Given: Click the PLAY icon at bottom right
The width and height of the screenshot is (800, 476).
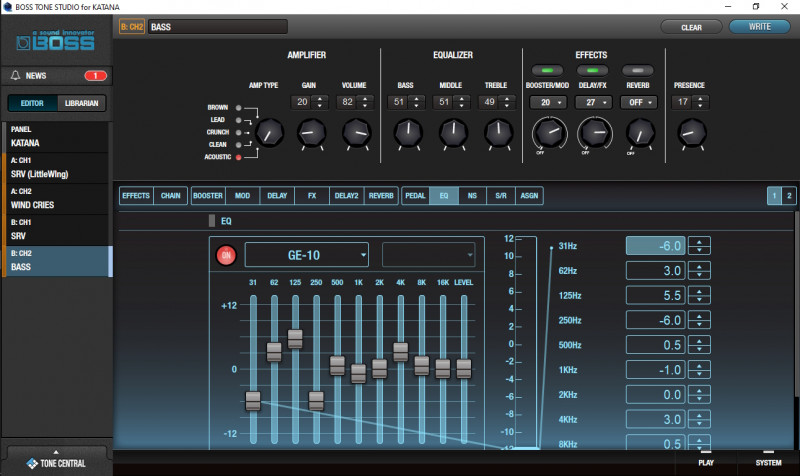Looking at the screenshot, I should click(706, 456).
